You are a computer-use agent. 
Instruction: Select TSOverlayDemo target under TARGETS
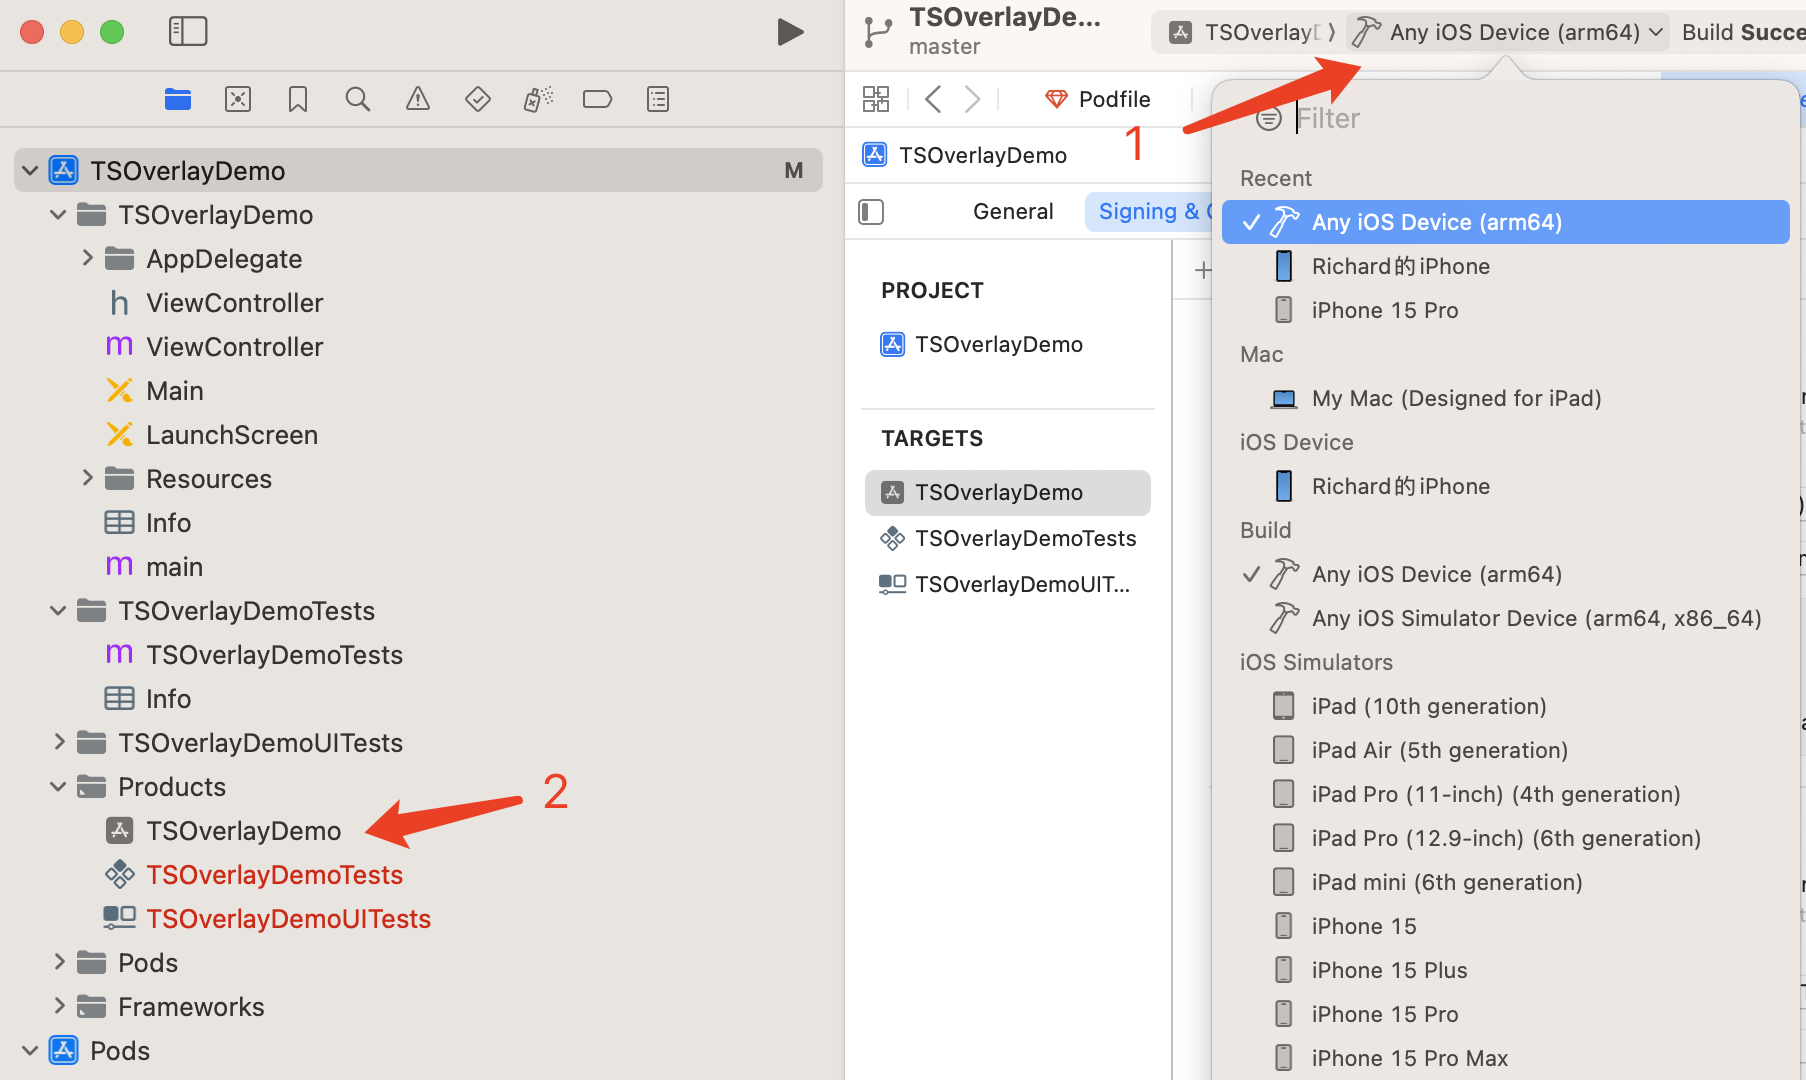pos(1008,492)
